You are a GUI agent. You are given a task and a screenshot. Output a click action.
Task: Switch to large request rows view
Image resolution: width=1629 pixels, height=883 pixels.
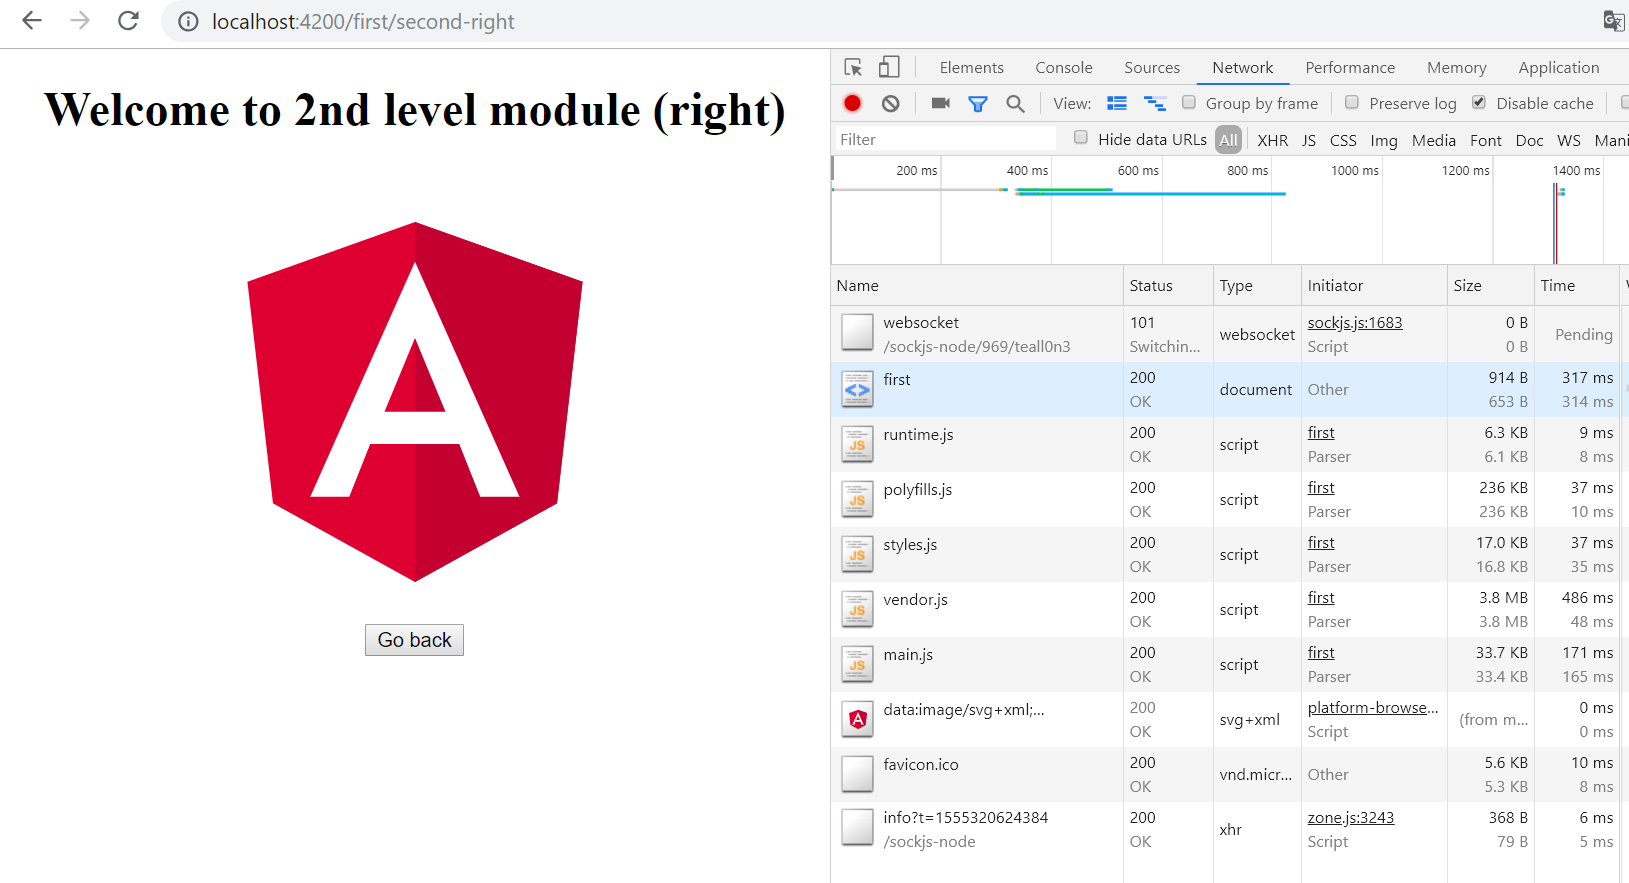pyautogui.click(x=1117, y=103)
